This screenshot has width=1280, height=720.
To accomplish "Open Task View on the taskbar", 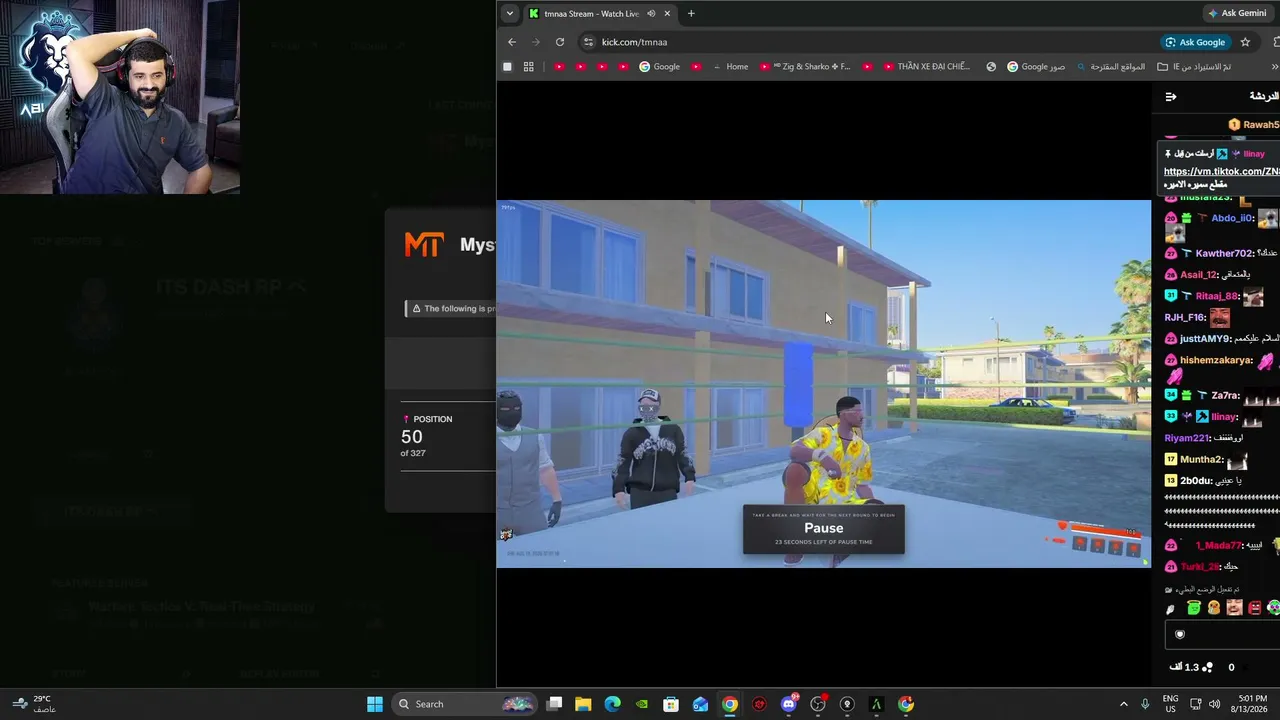I will point(555,704).
